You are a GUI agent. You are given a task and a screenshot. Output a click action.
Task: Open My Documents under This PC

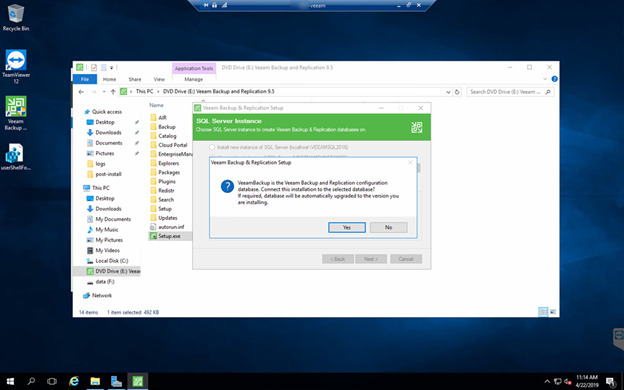[113, 219]
